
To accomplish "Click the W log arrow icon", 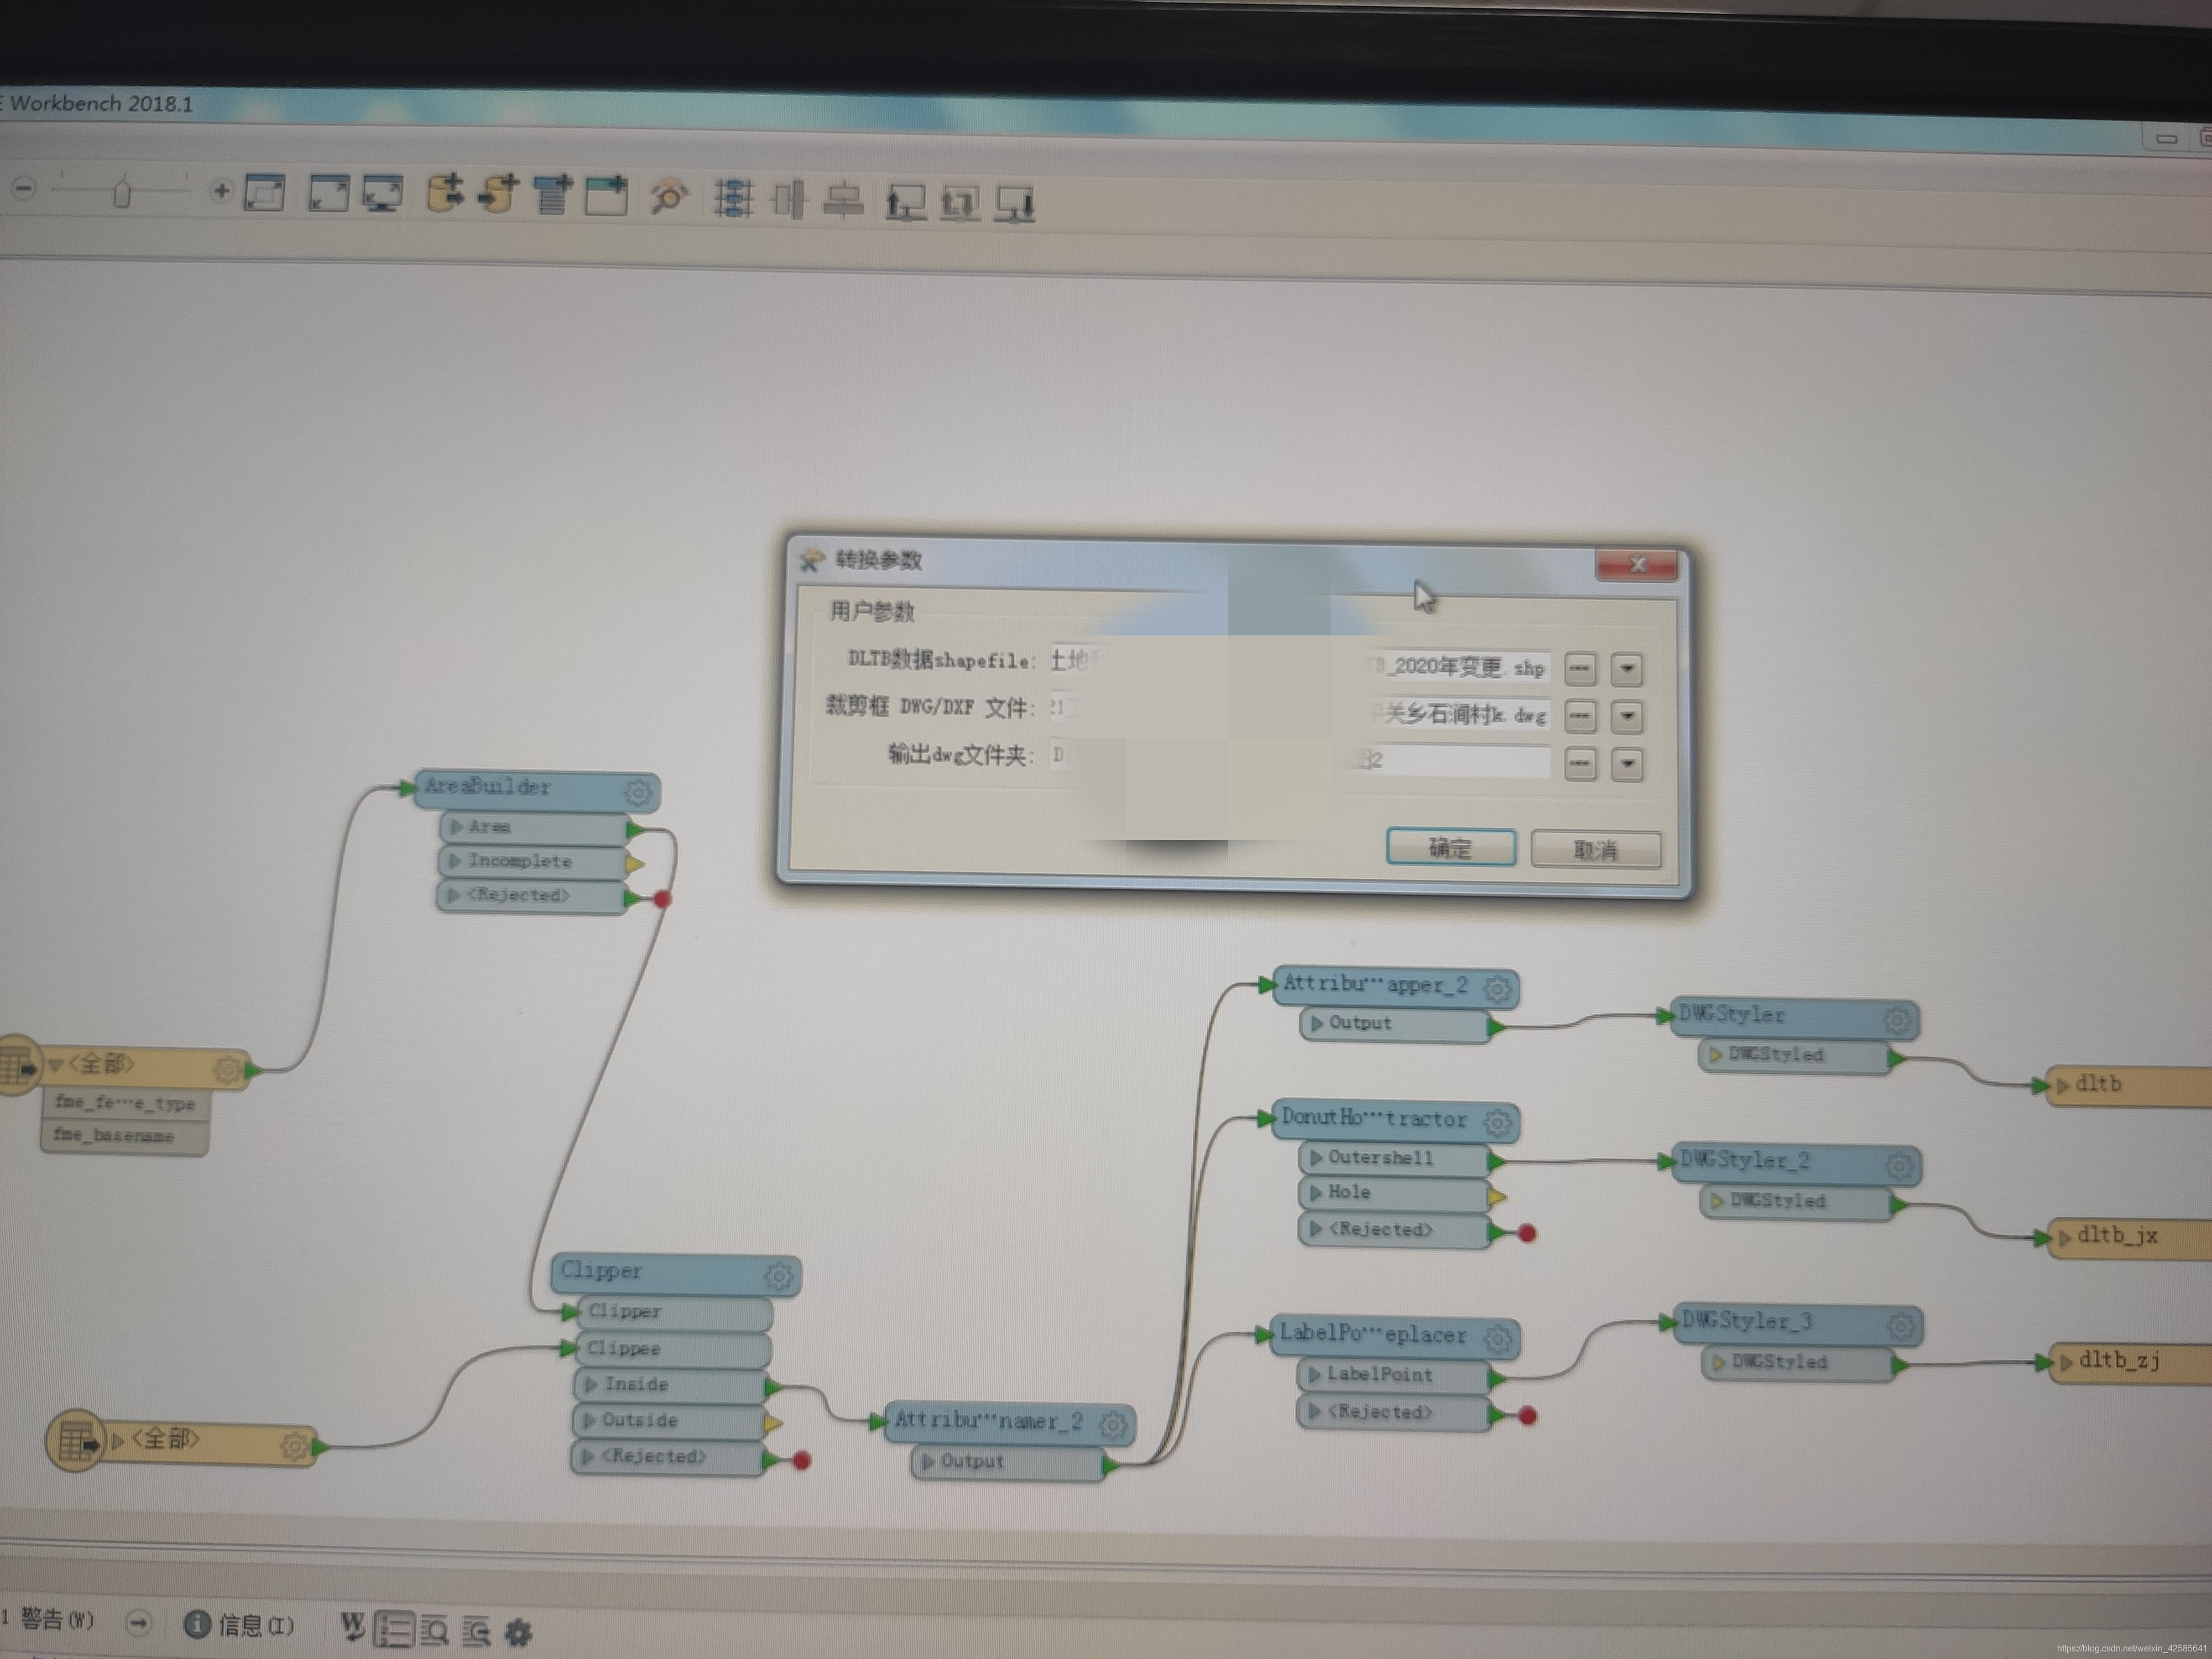I will [352, 1627].
